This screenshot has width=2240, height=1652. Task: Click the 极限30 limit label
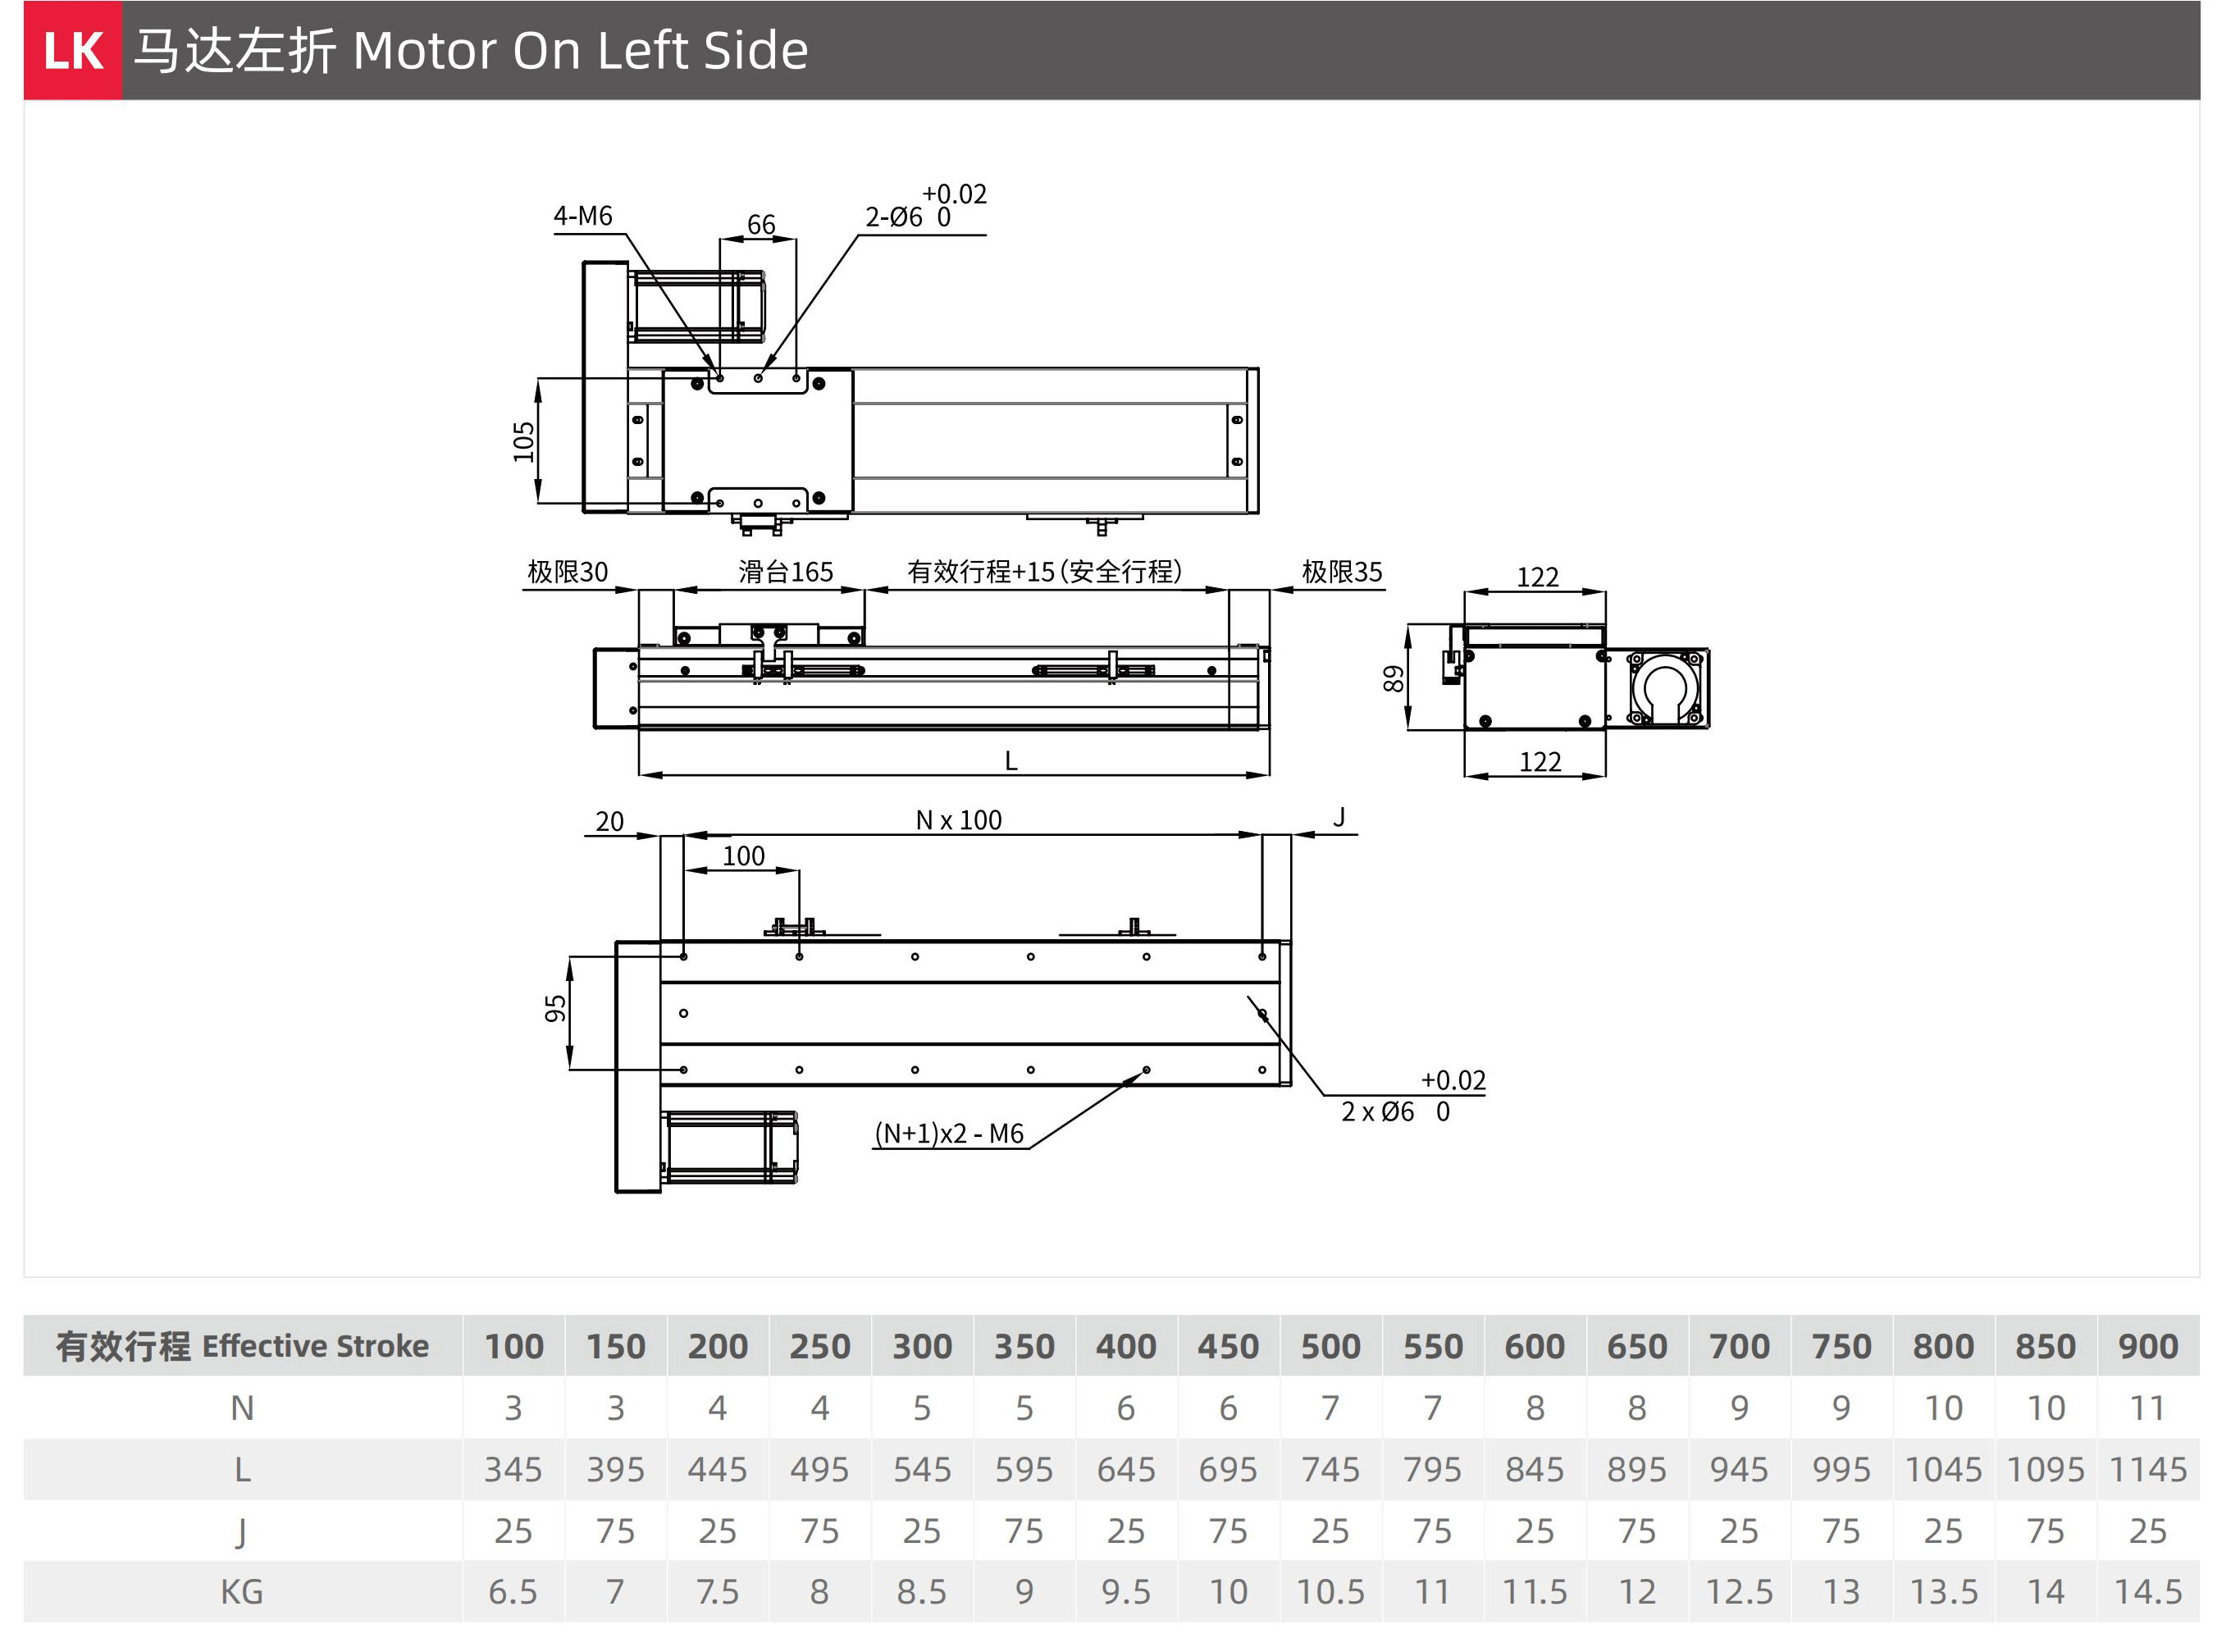pyautogui.click(x=567, y=572)
